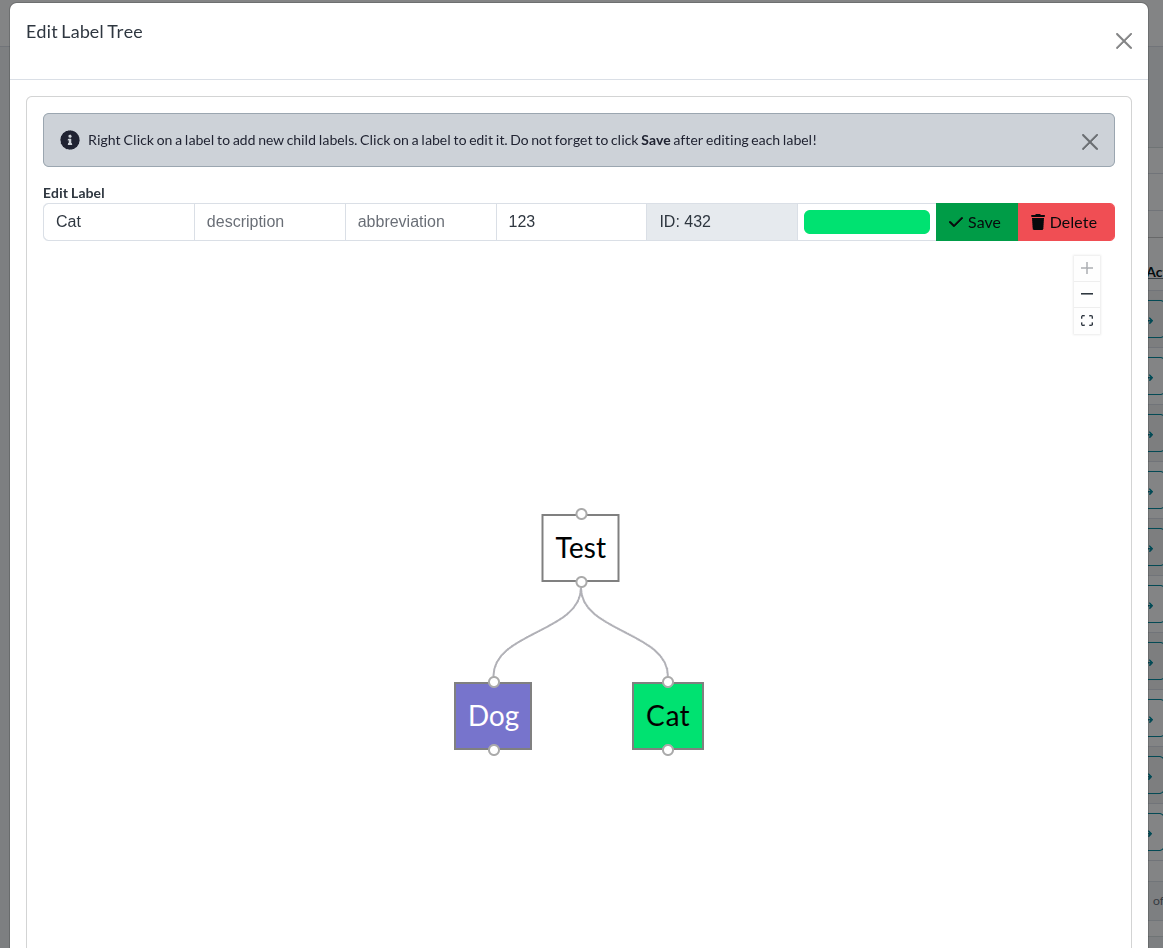Image resolution: width=1163 pixels, height=948 pixels.
Task: Enter fullscreen mode for the label tree
Action: 1087,320
